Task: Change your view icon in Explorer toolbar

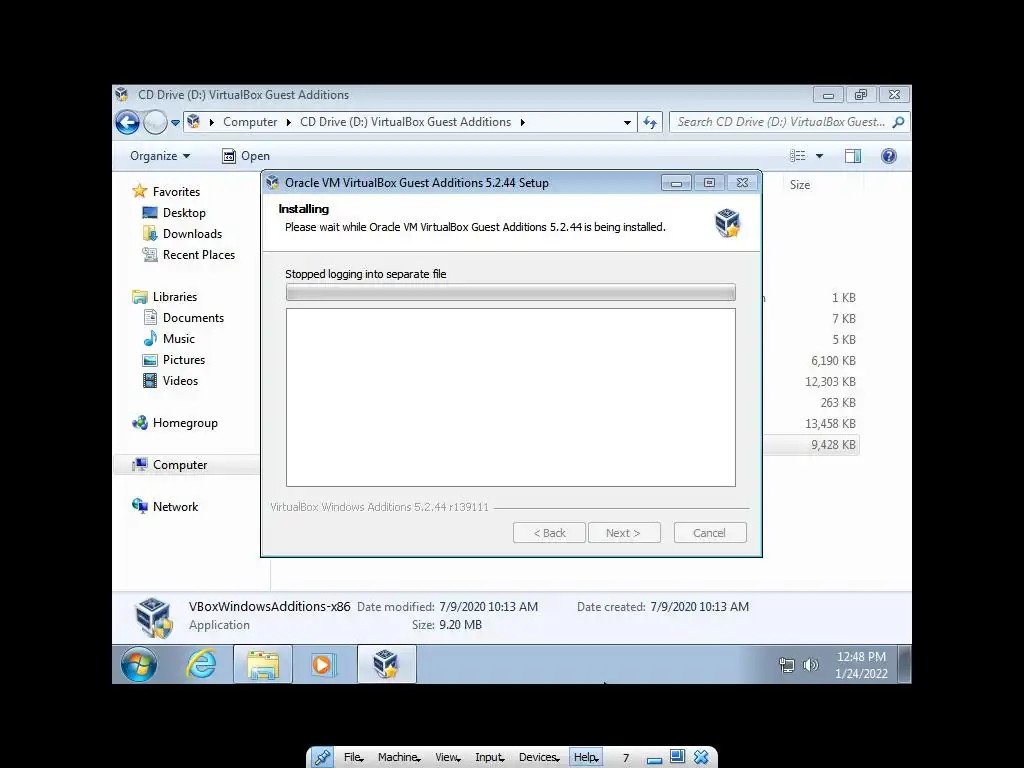Action: (x=797, y=156)
